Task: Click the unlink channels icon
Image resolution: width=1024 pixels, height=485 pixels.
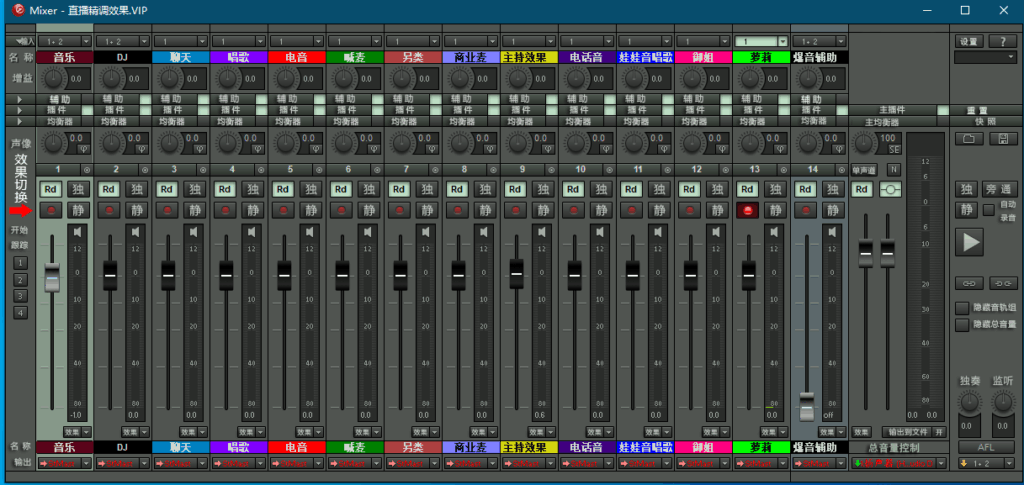Action: (1002, 283)
